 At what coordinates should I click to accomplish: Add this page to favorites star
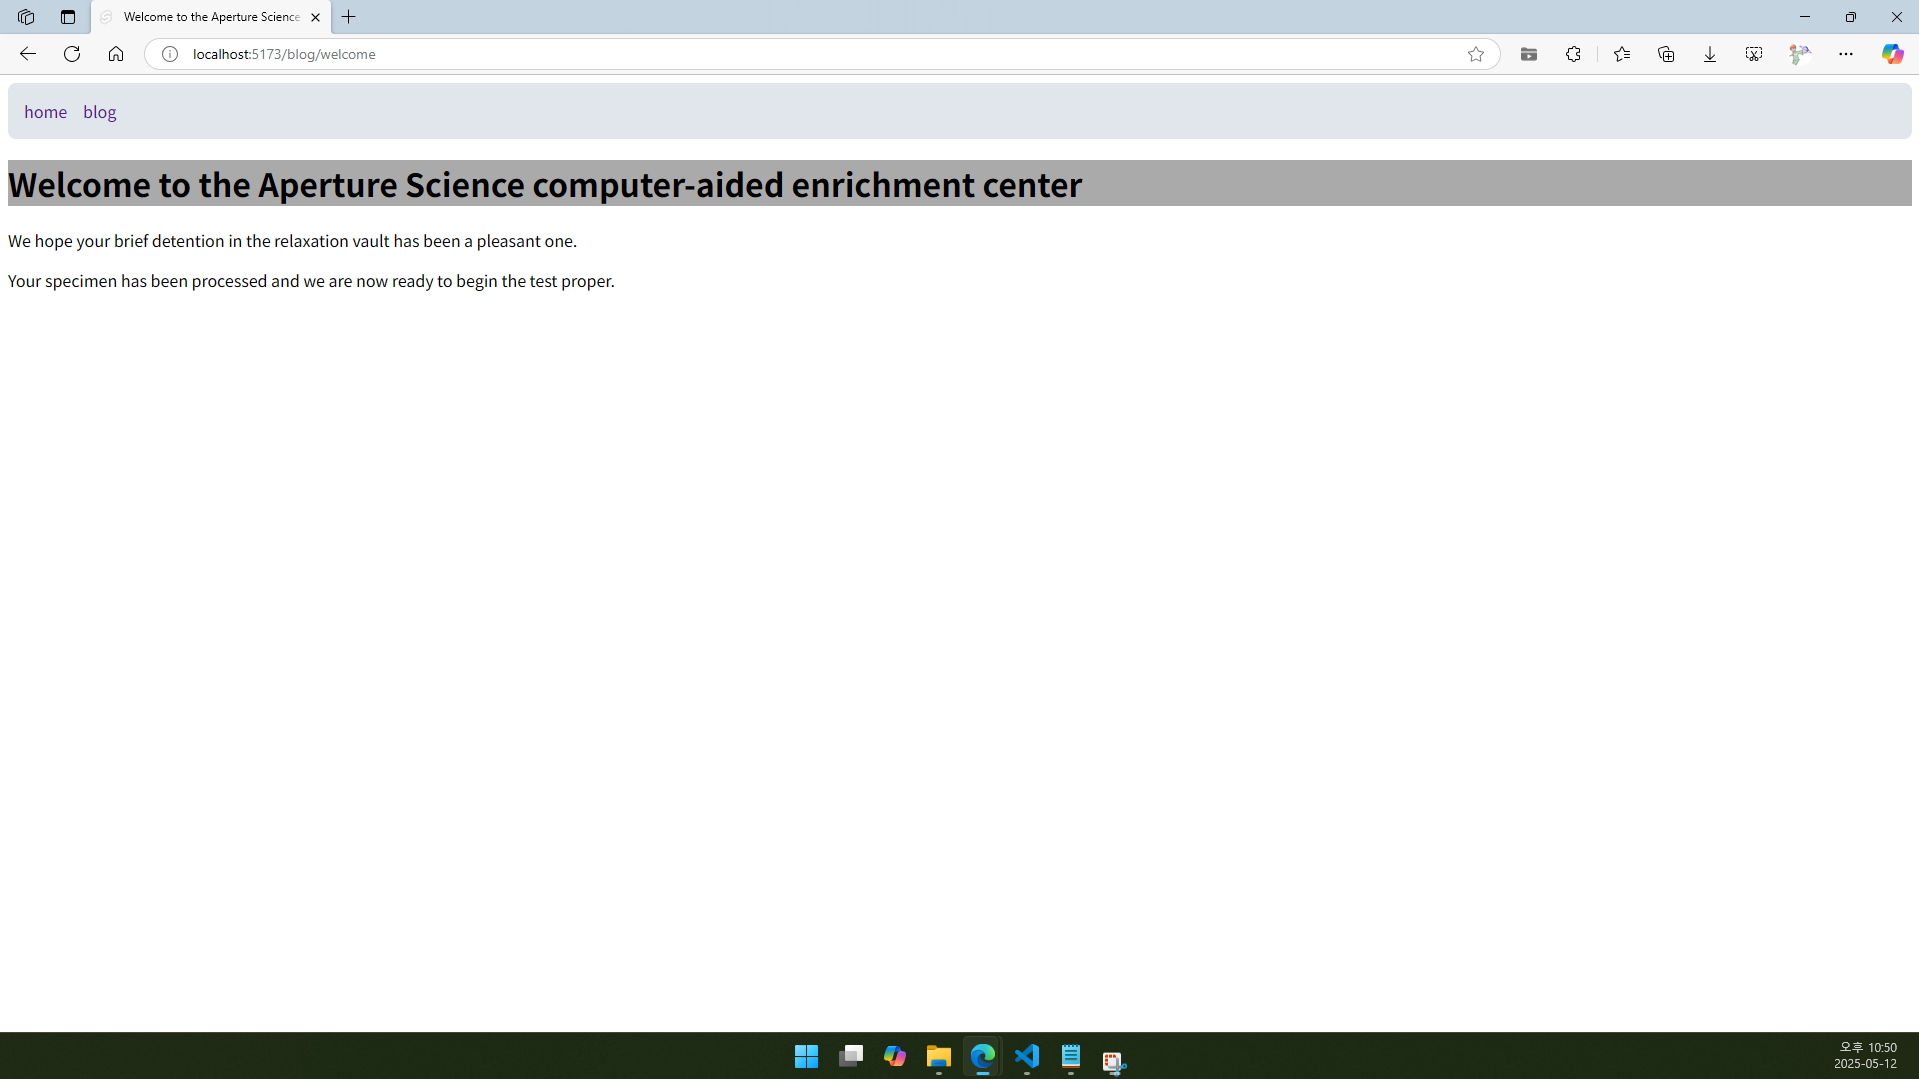coord(1476,54)
